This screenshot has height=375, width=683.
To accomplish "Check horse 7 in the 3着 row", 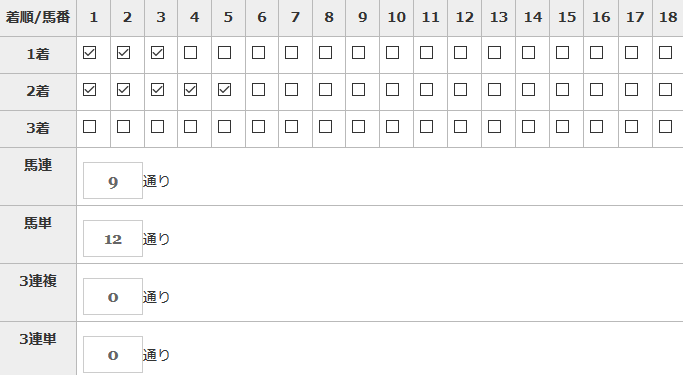I will coord(291,127).
